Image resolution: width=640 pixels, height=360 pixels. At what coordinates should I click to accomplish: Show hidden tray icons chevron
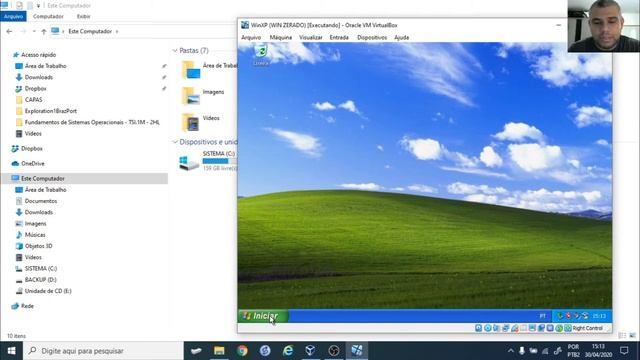coord(511,351)
